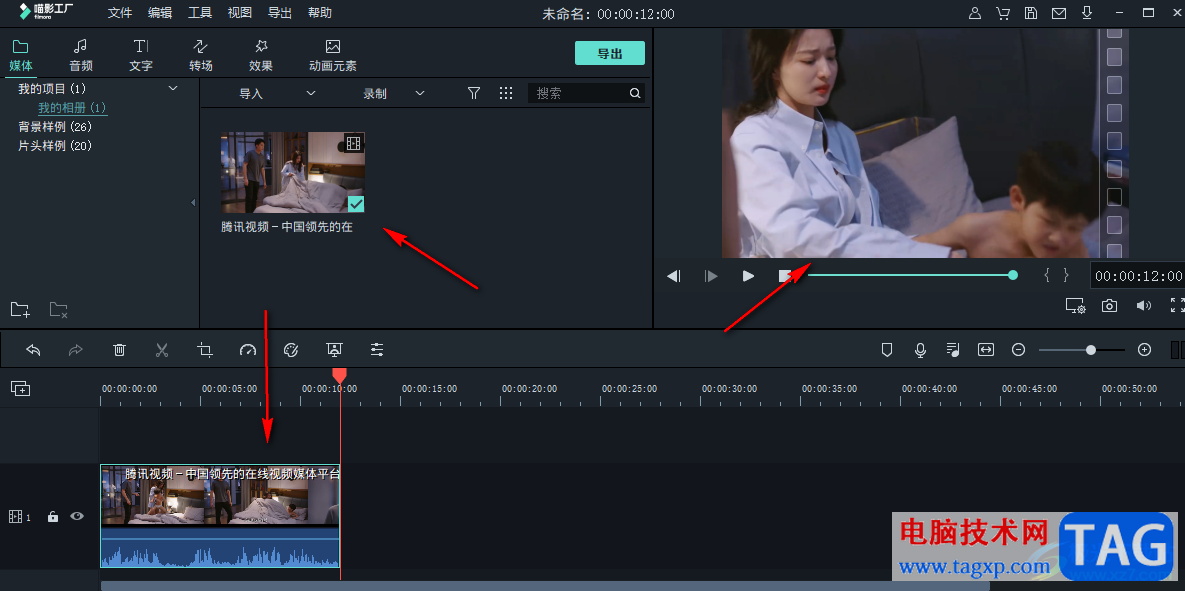Viewport: 1185px width, 591px height.
Task: Open the audio mixer icon
Action: (953, 349)
